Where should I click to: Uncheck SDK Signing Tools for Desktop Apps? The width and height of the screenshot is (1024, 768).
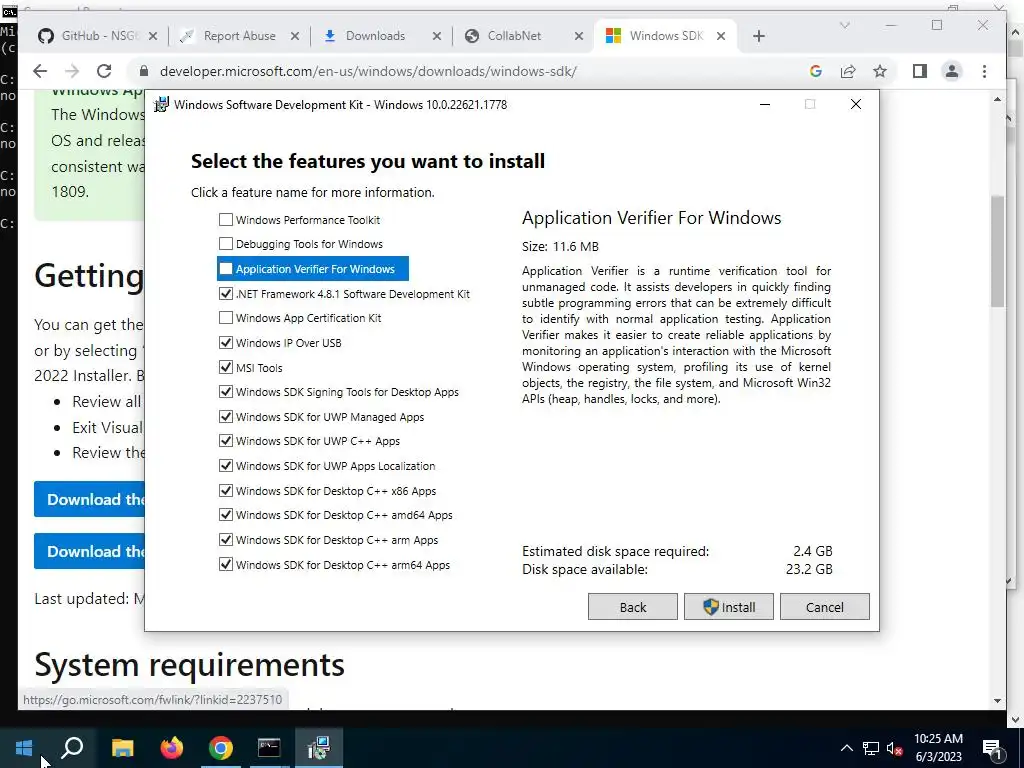225,391
